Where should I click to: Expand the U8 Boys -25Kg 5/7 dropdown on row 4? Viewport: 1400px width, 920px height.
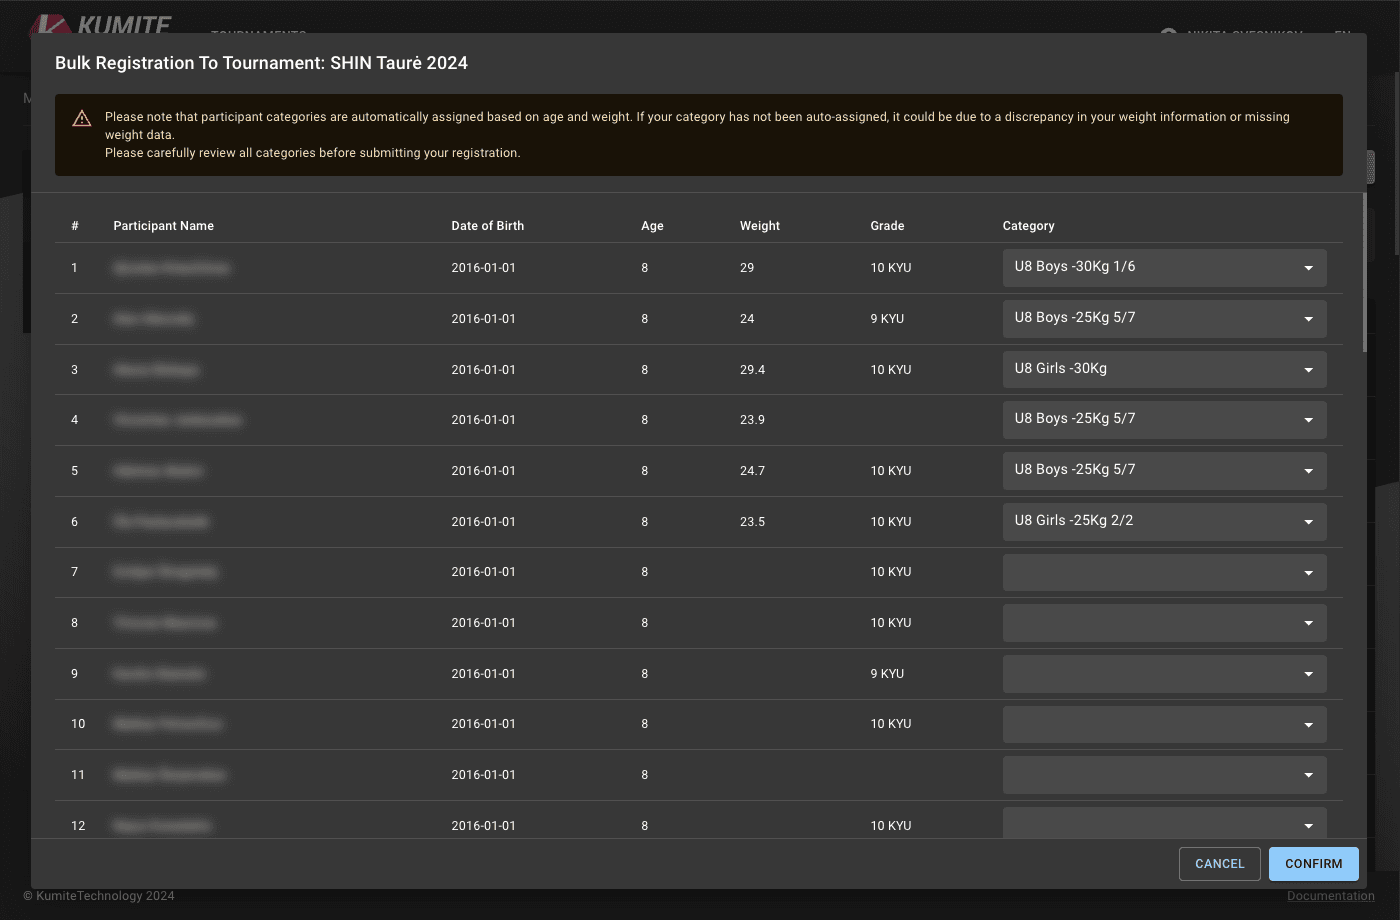point(1164,419)
